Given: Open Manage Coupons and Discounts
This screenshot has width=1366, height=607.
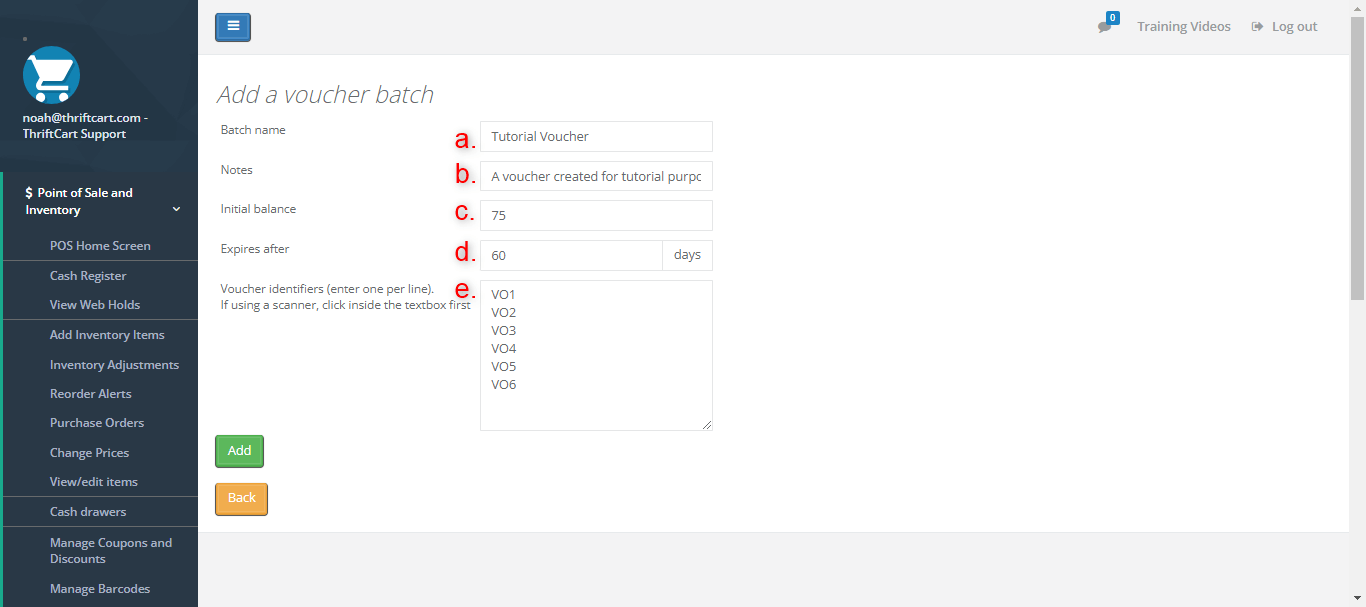Looking at the screenshot, I should coord(110,550).
